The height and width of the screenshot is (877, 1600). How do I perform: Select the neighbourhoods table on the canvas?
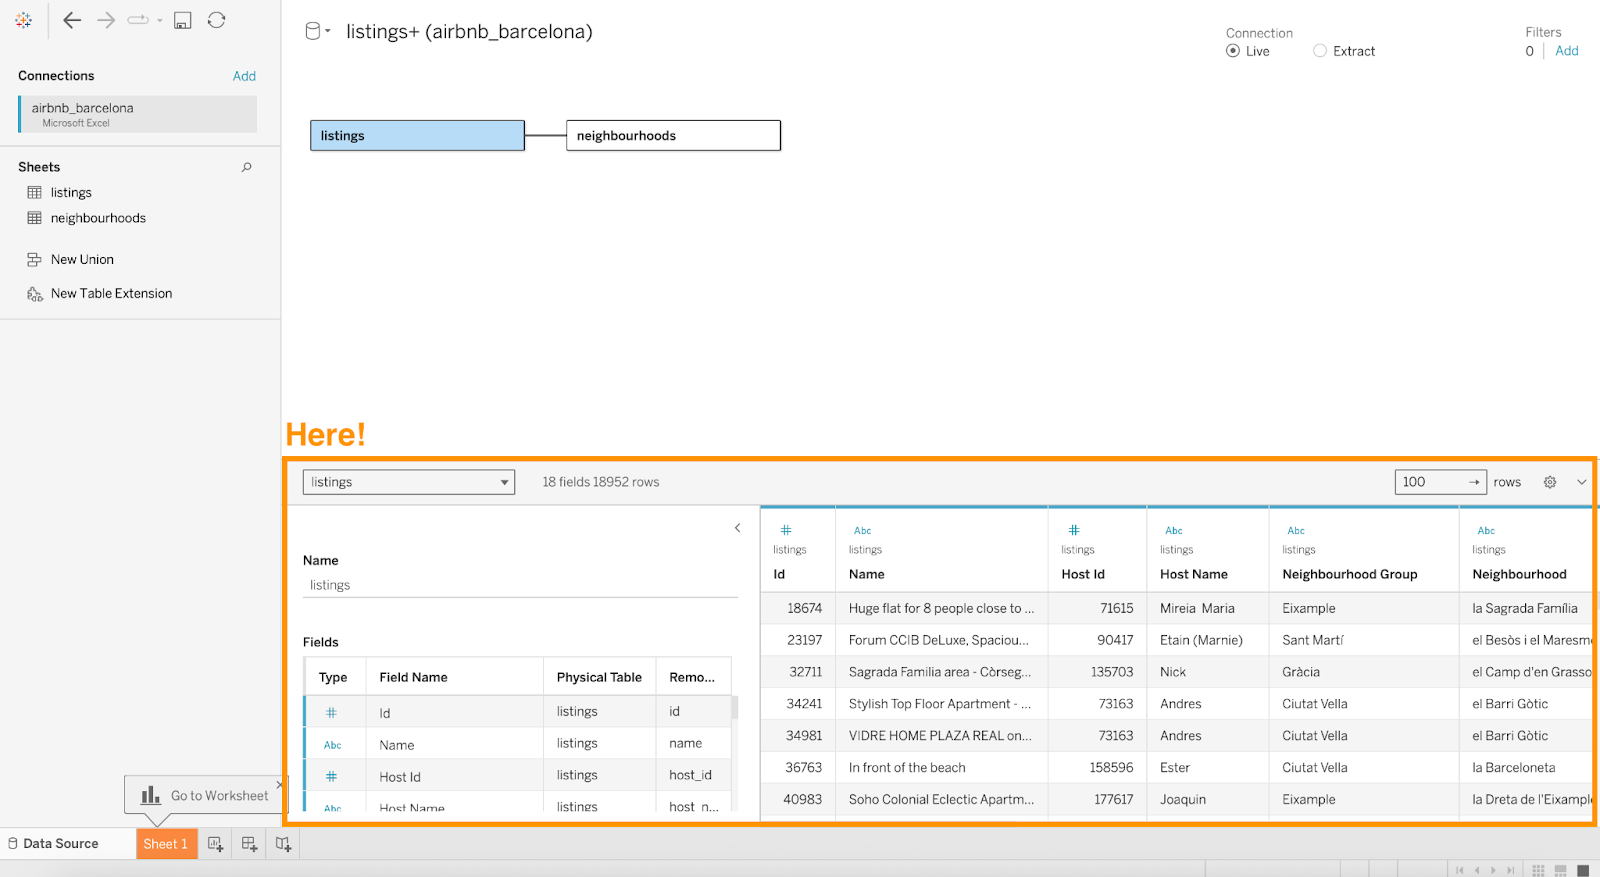[x=673, y=136]
